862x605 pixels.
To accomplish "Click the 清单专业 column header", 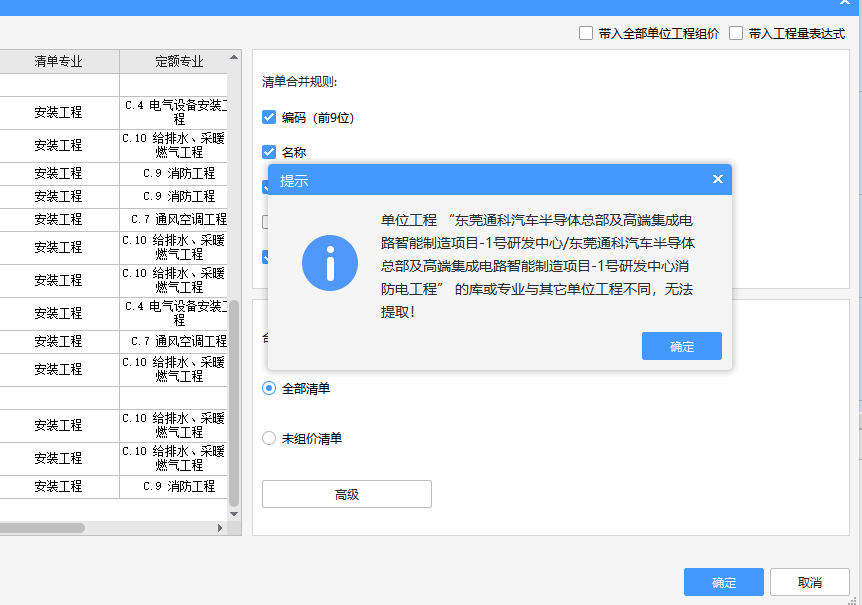I will coord(58,62).
